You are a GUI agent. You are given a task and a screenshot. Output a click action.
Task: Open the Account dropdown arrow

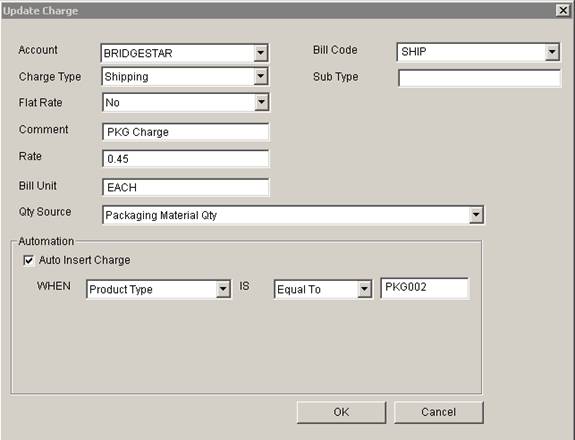click(x=260, y=53)
